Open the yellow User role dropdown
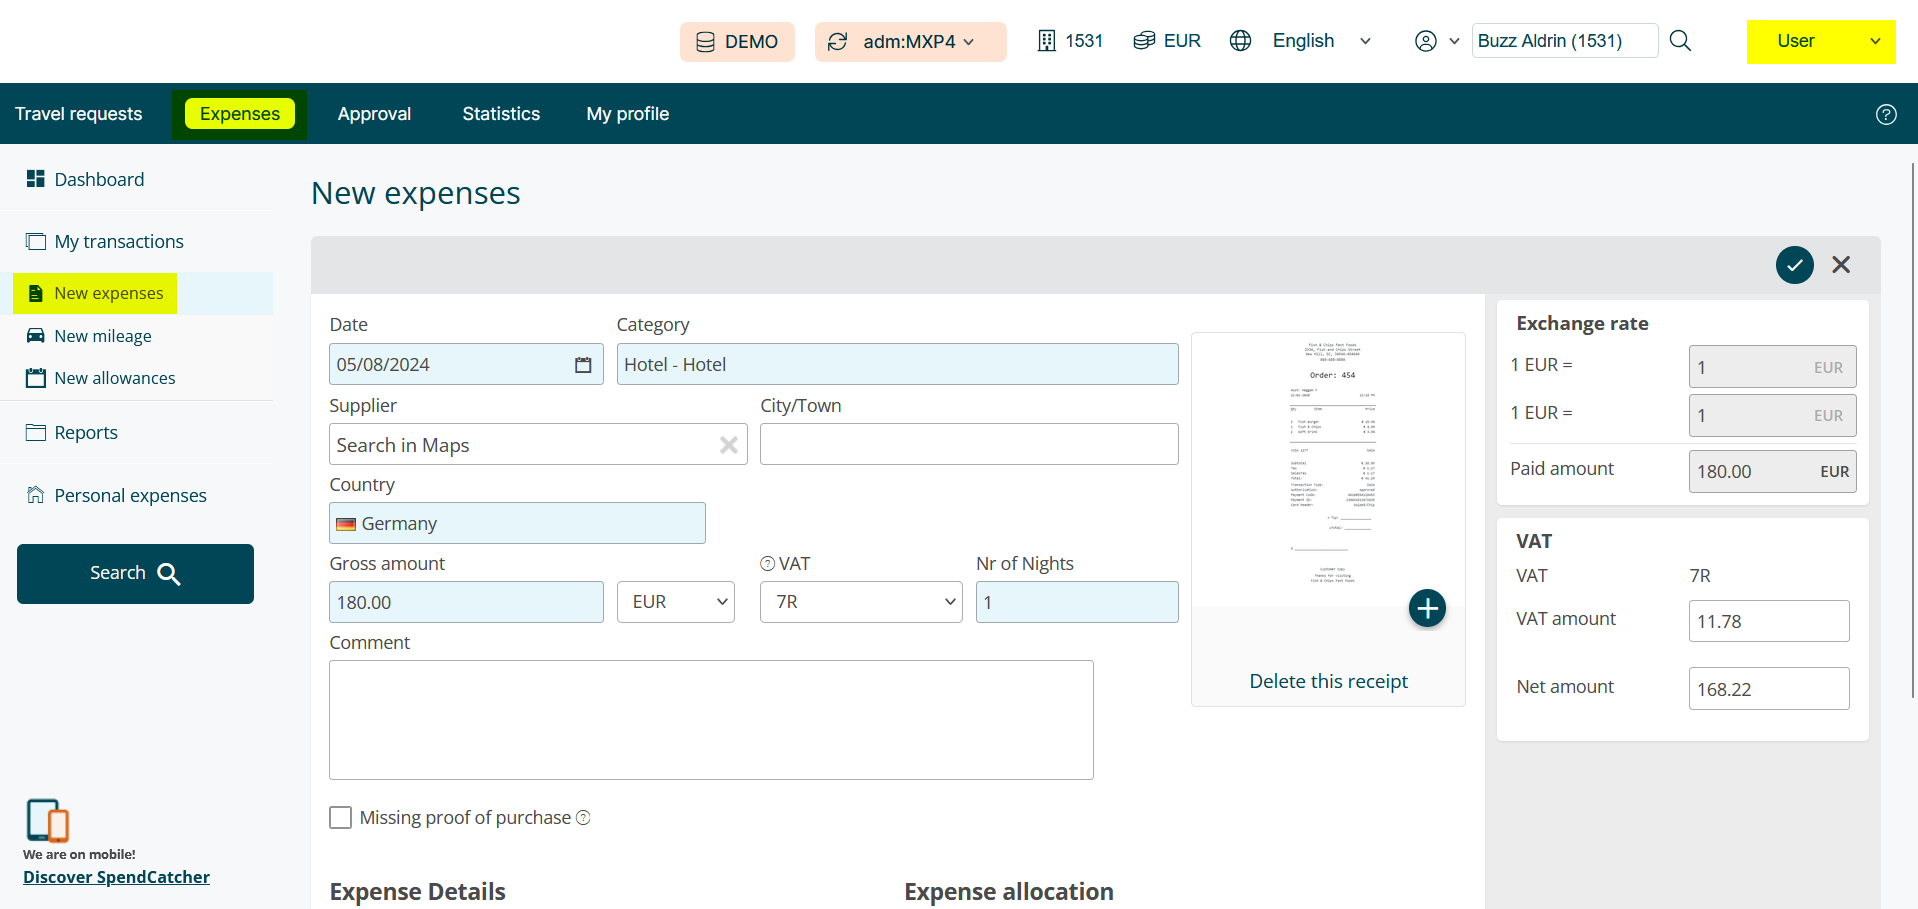Viewport: 1918px width, 909px height. point(1820,41)
